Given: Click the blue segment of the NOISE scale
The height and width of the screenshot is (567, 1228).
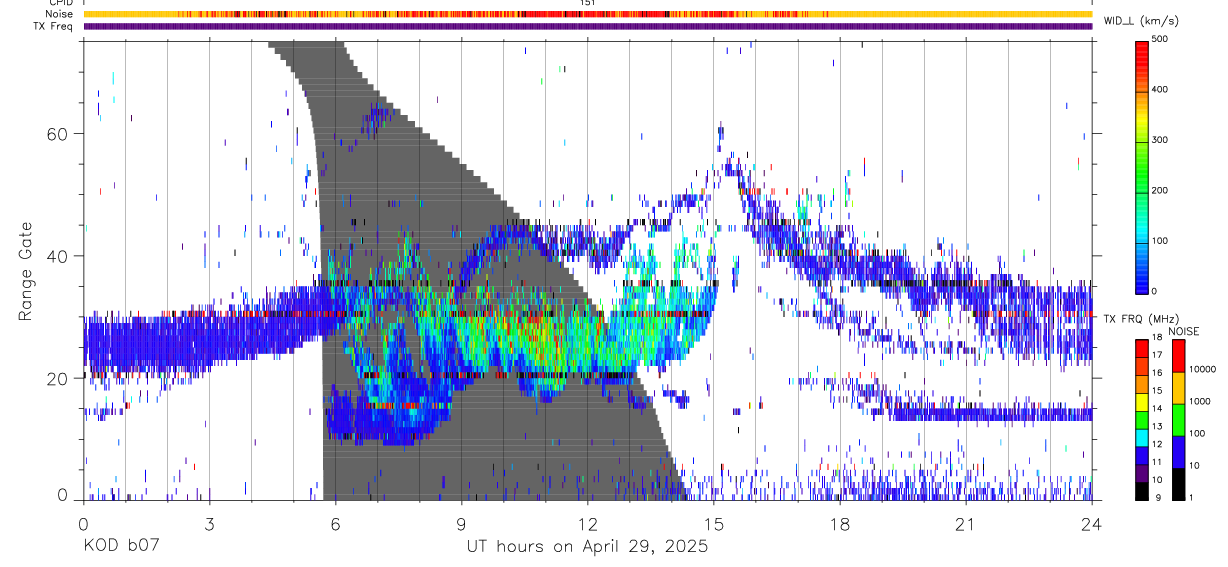Looking at the screenshot, I should (x=1178, y=451).
